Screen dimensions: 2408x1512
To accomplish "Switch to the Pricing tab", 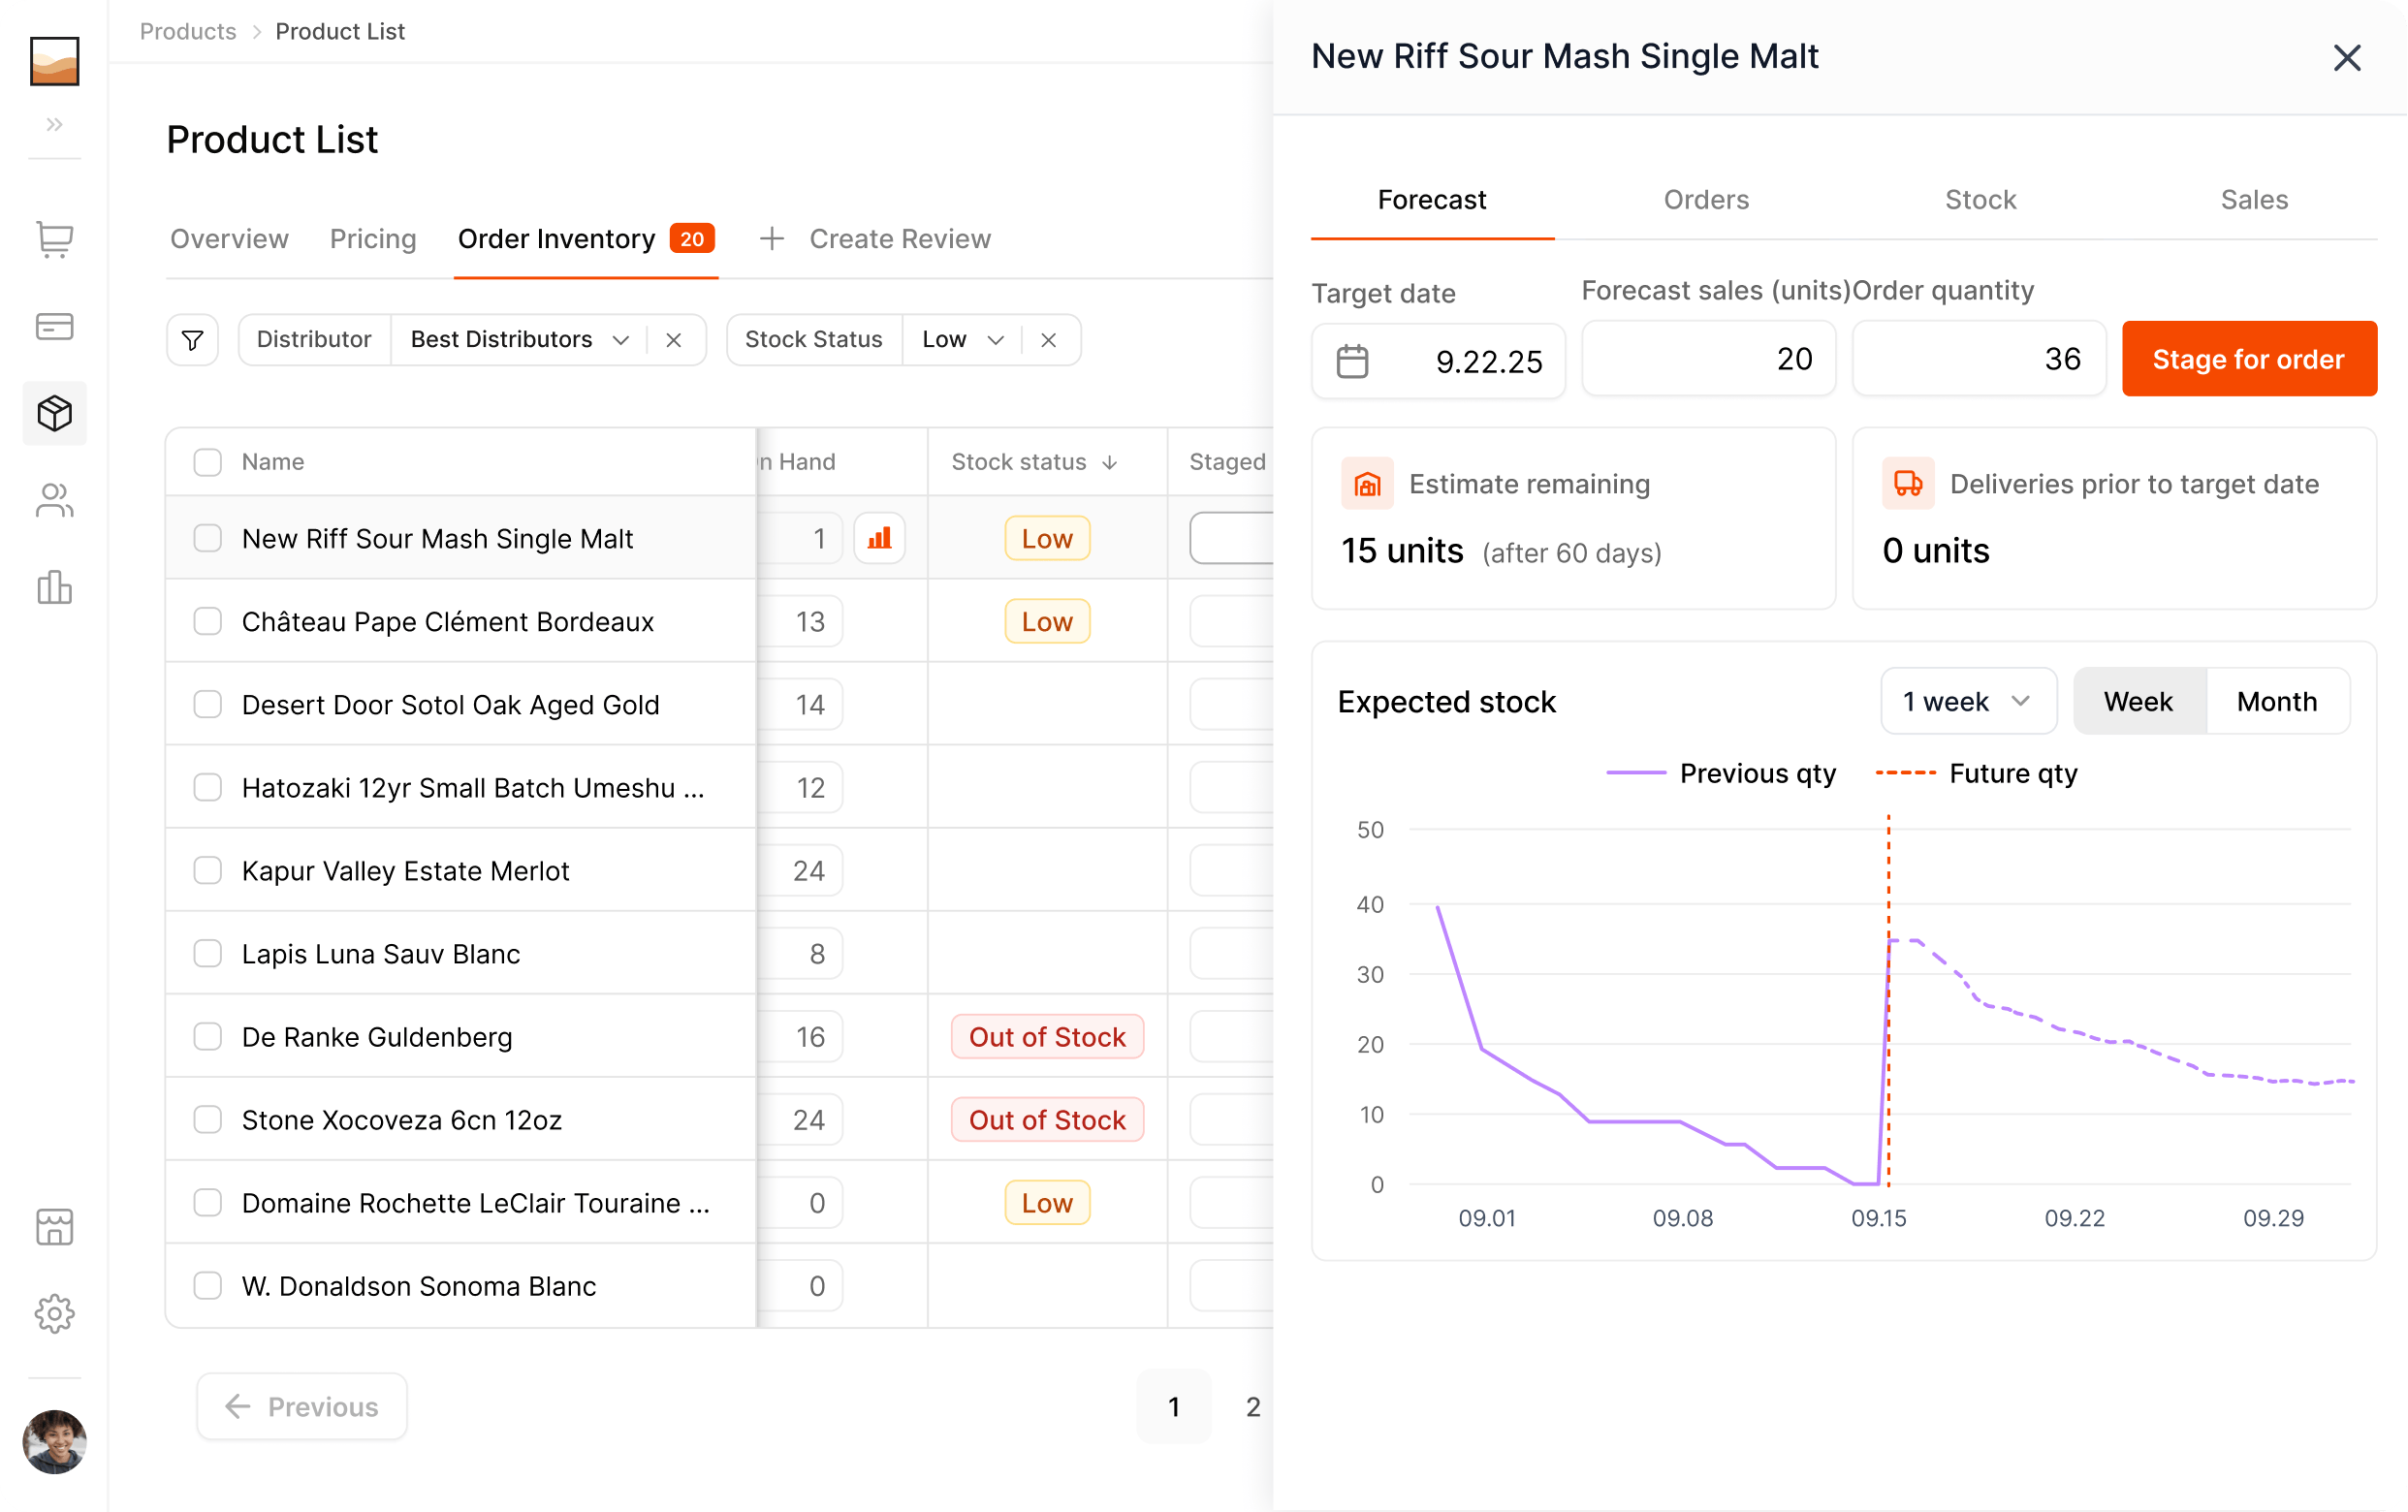I will click(372, 239).
